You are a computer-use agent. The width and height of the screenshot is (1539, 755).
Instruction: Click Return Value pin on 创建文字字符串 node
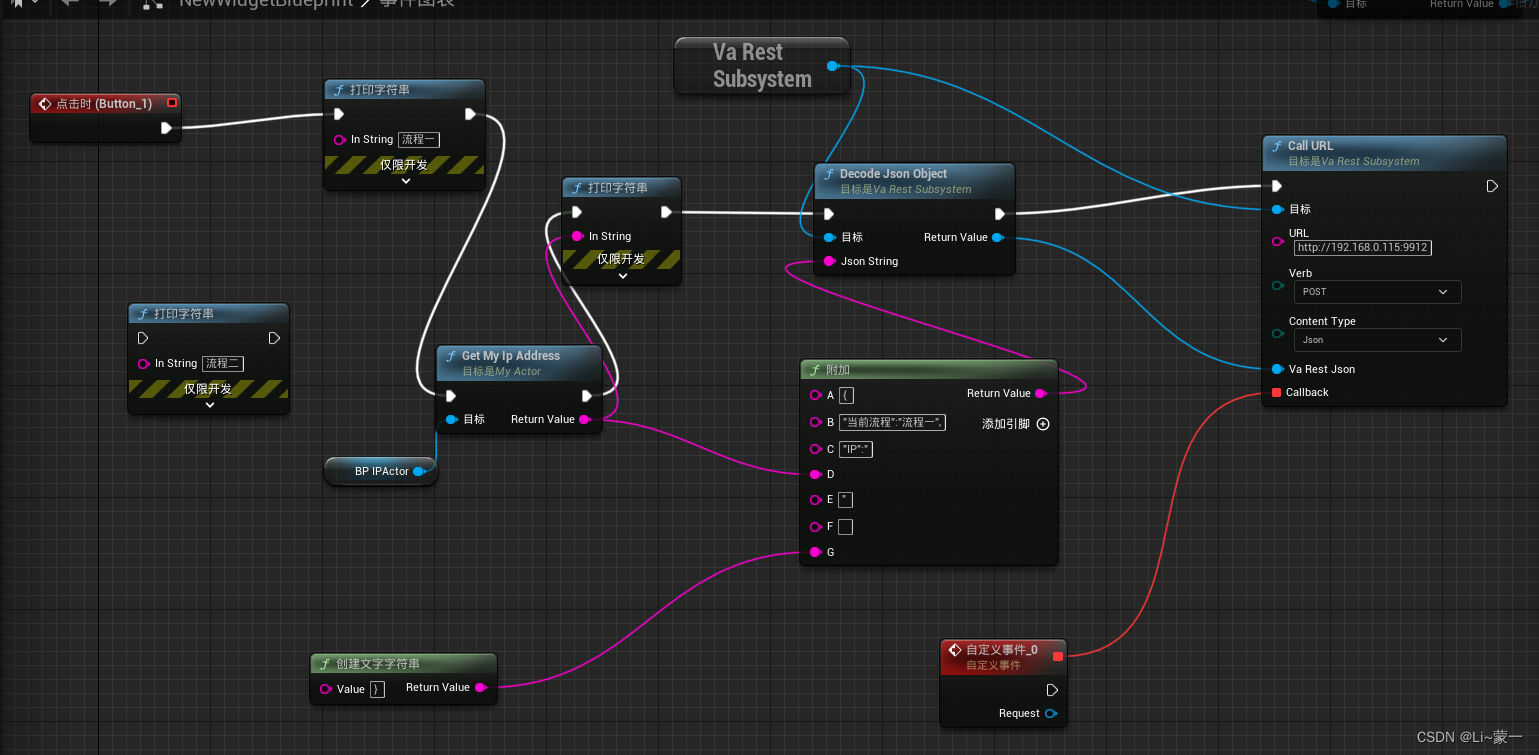pos(480,688)
